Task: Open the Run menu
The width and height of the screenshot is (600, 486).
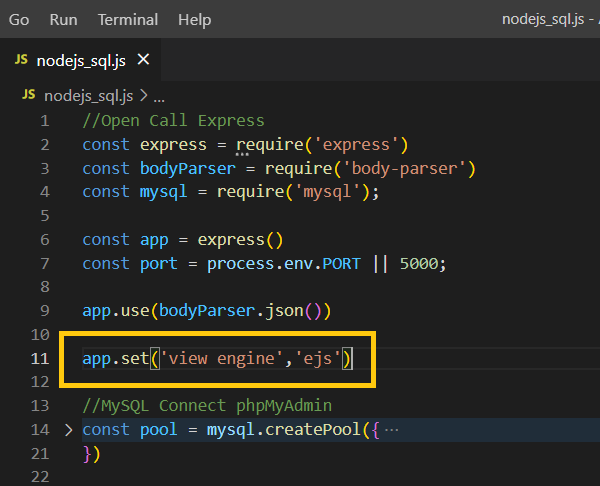Action: click(63, 19)
